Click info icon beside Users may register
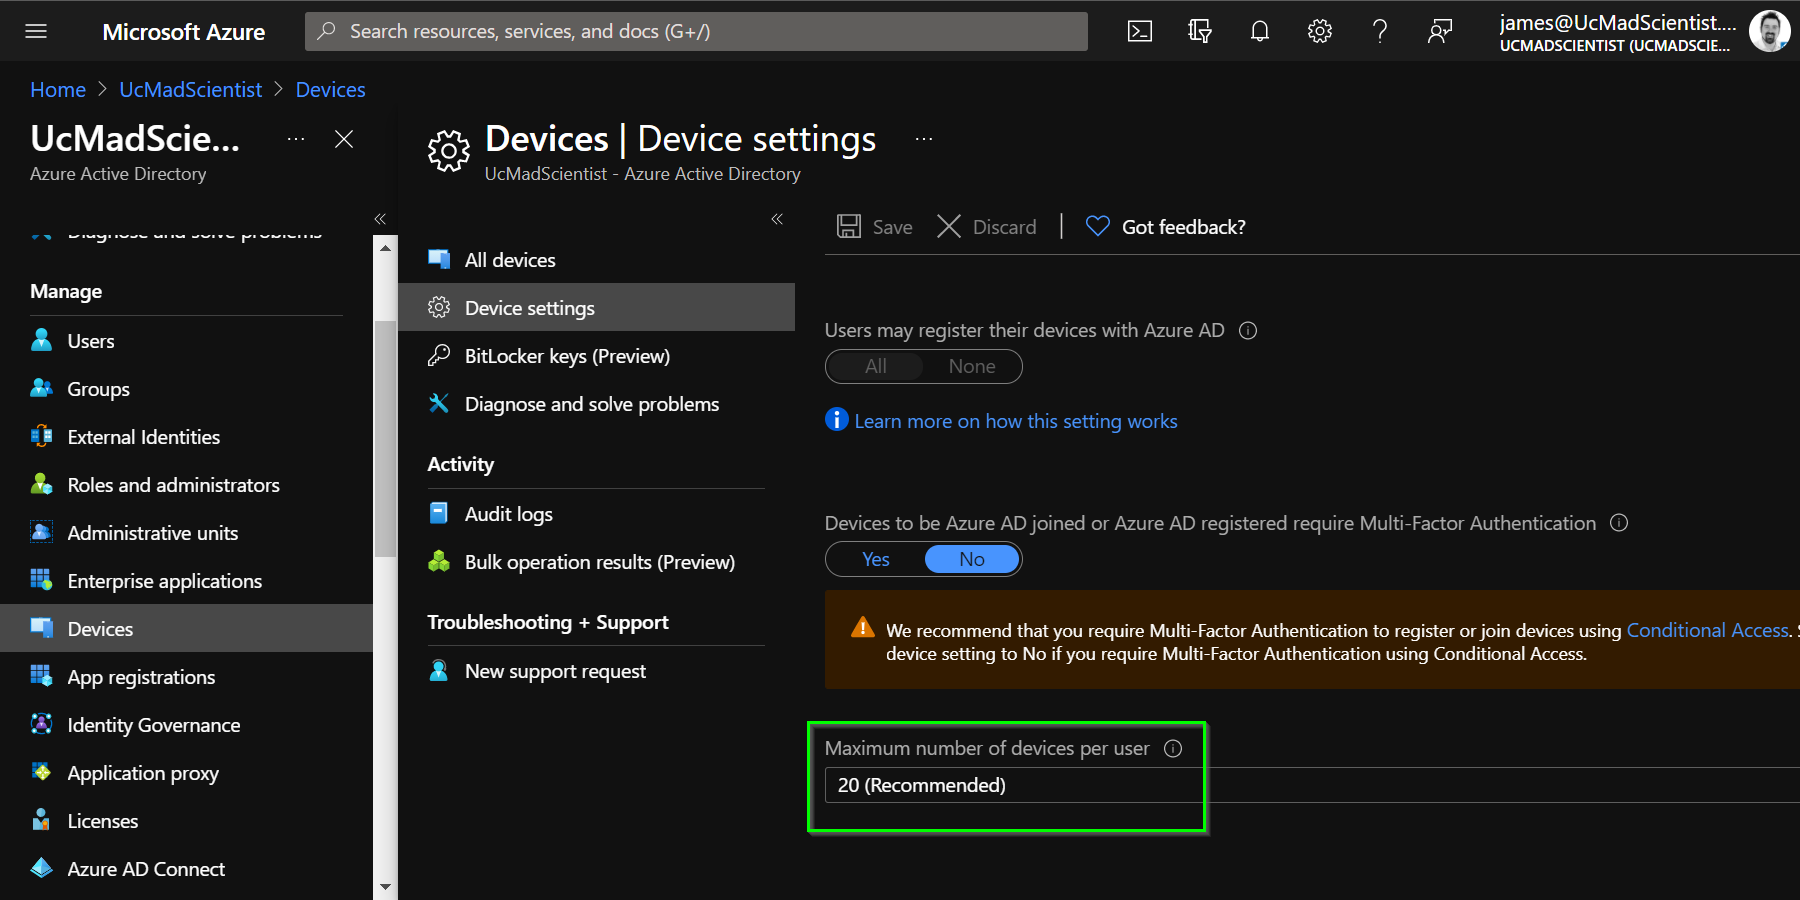 [x=1248, y=331]
